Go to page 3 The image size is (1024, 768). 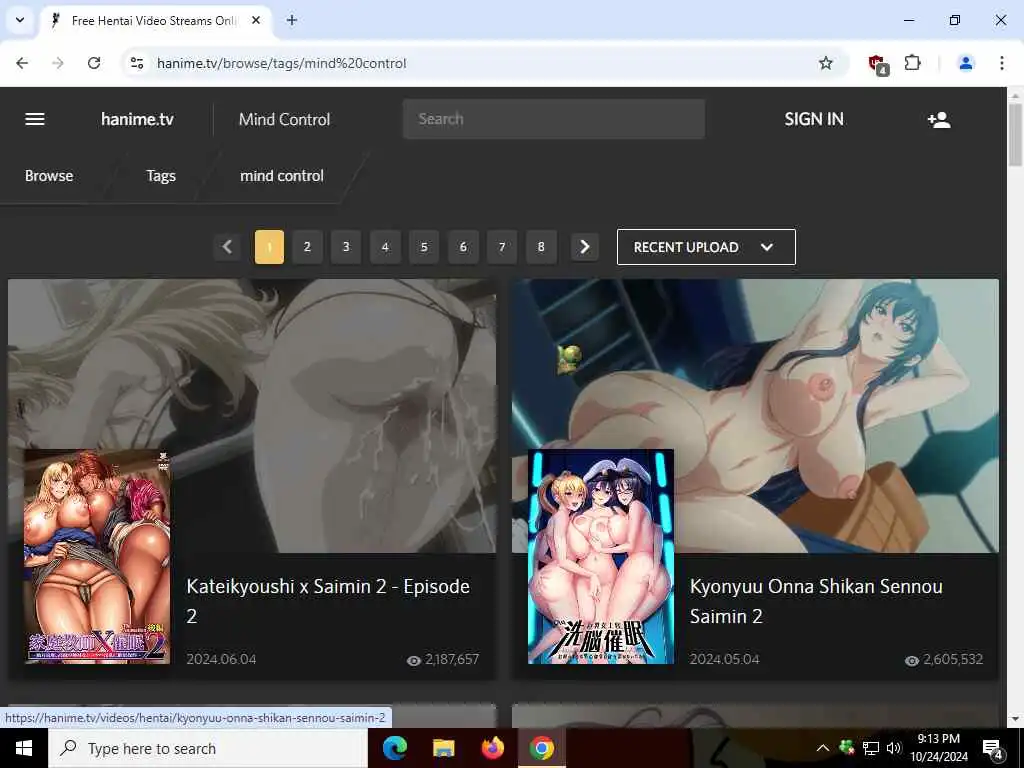pyautogui.click(x=346, y=247)
